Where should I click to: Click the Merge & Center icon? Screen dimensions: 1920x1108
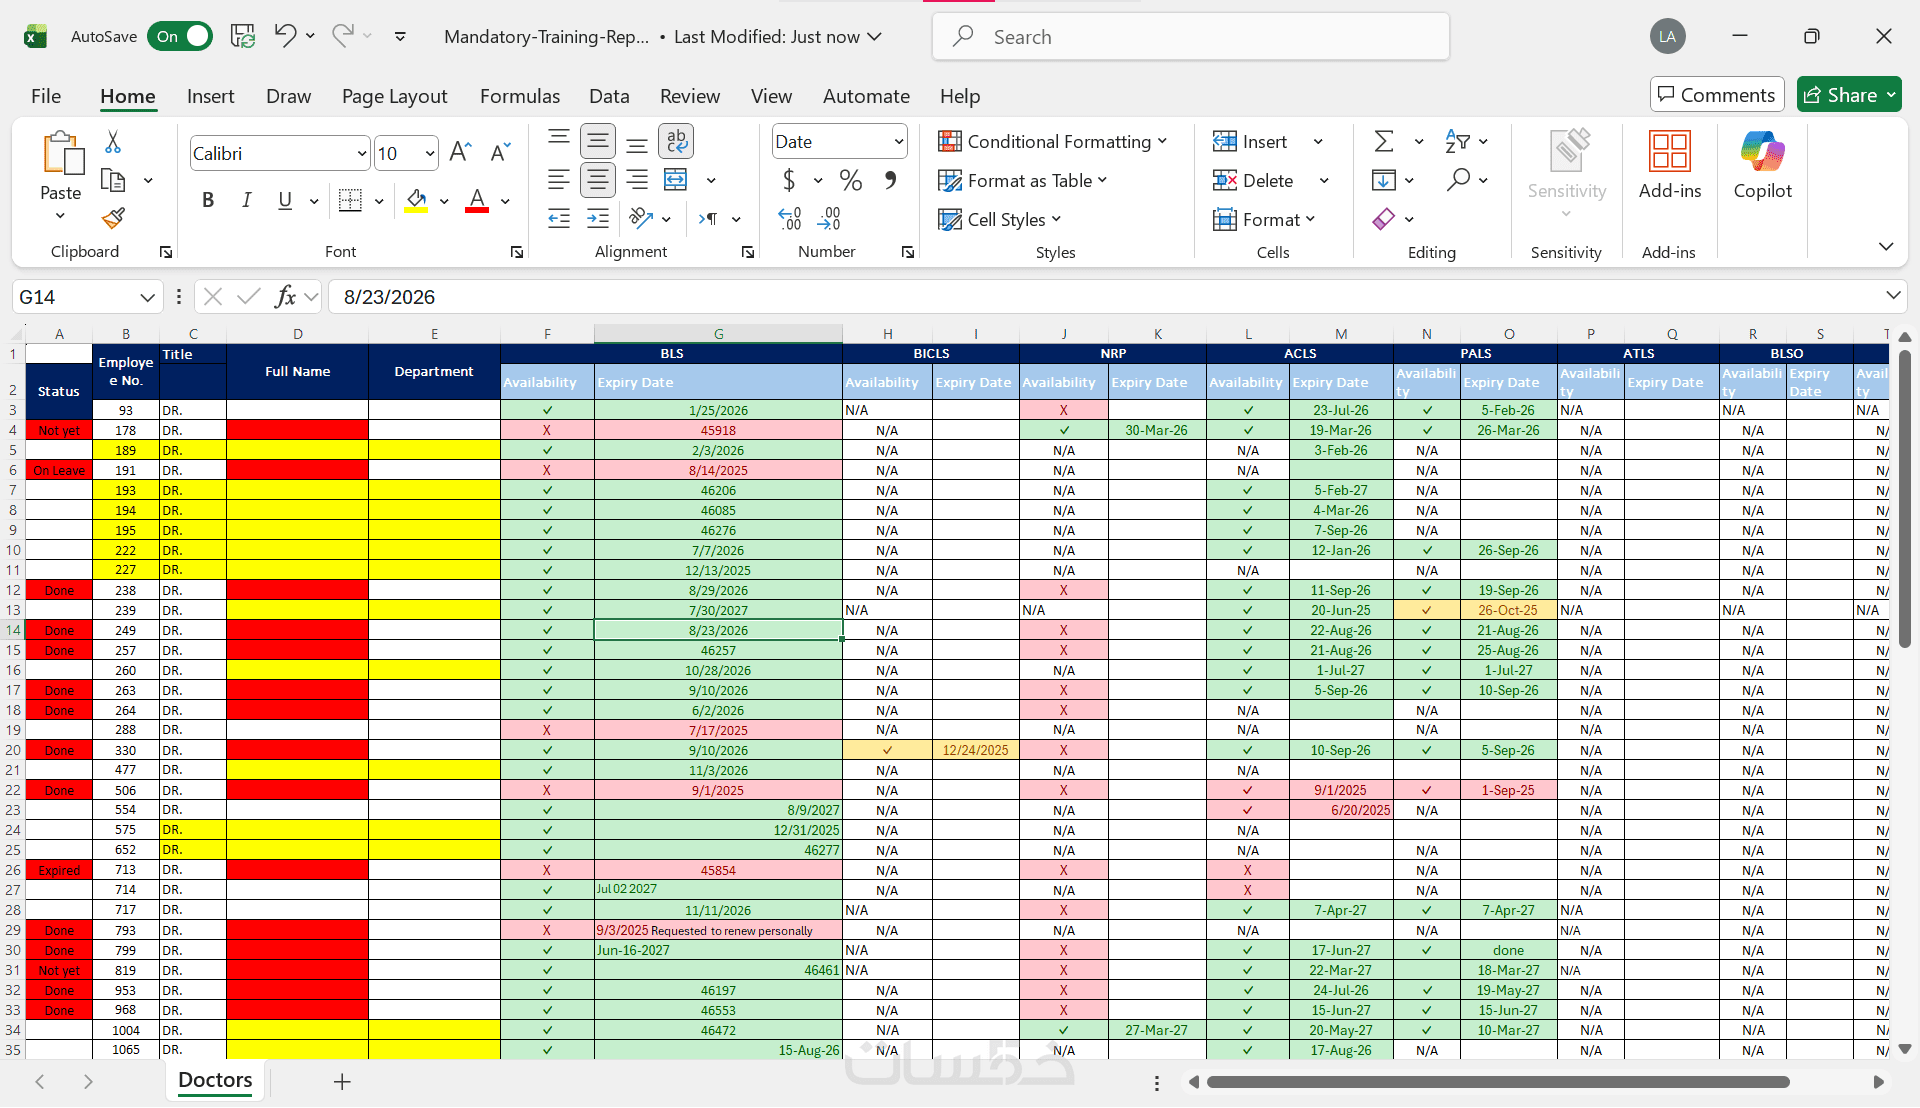click(x=676, y=180)
